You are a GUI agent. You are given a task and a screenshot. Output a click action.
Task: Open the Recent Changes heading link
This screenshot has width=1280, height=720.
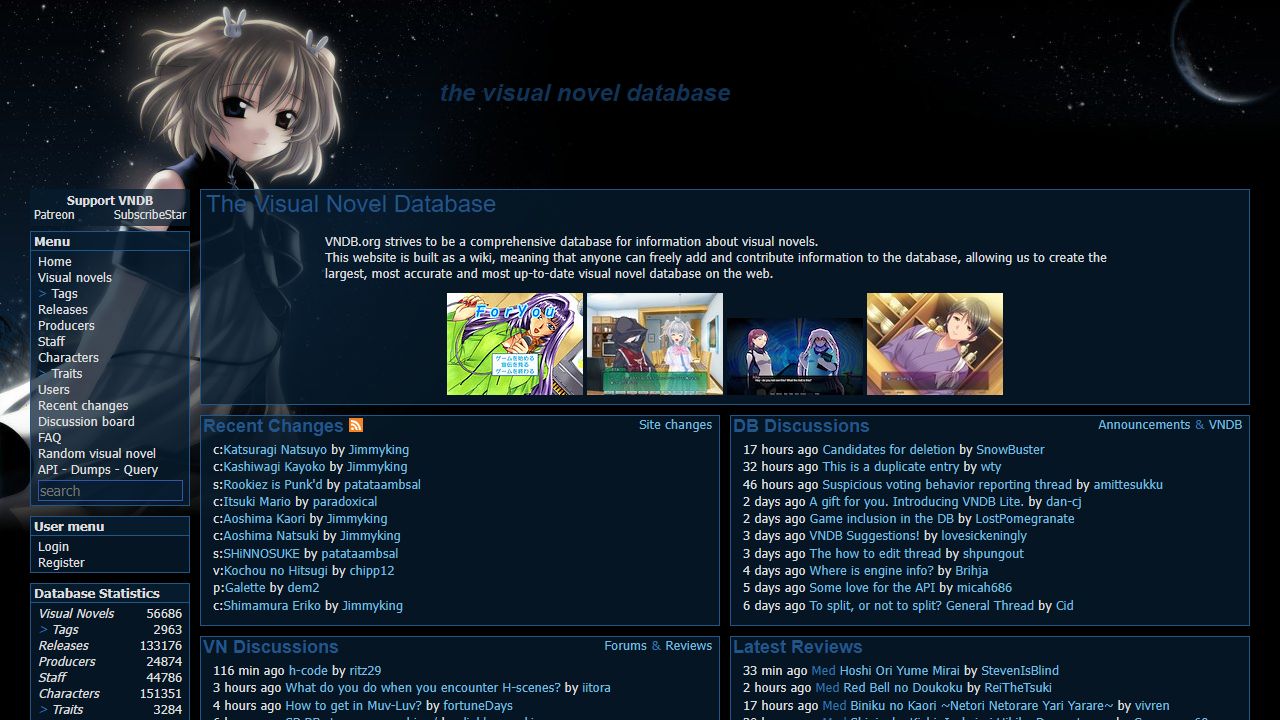coord(273,426)
